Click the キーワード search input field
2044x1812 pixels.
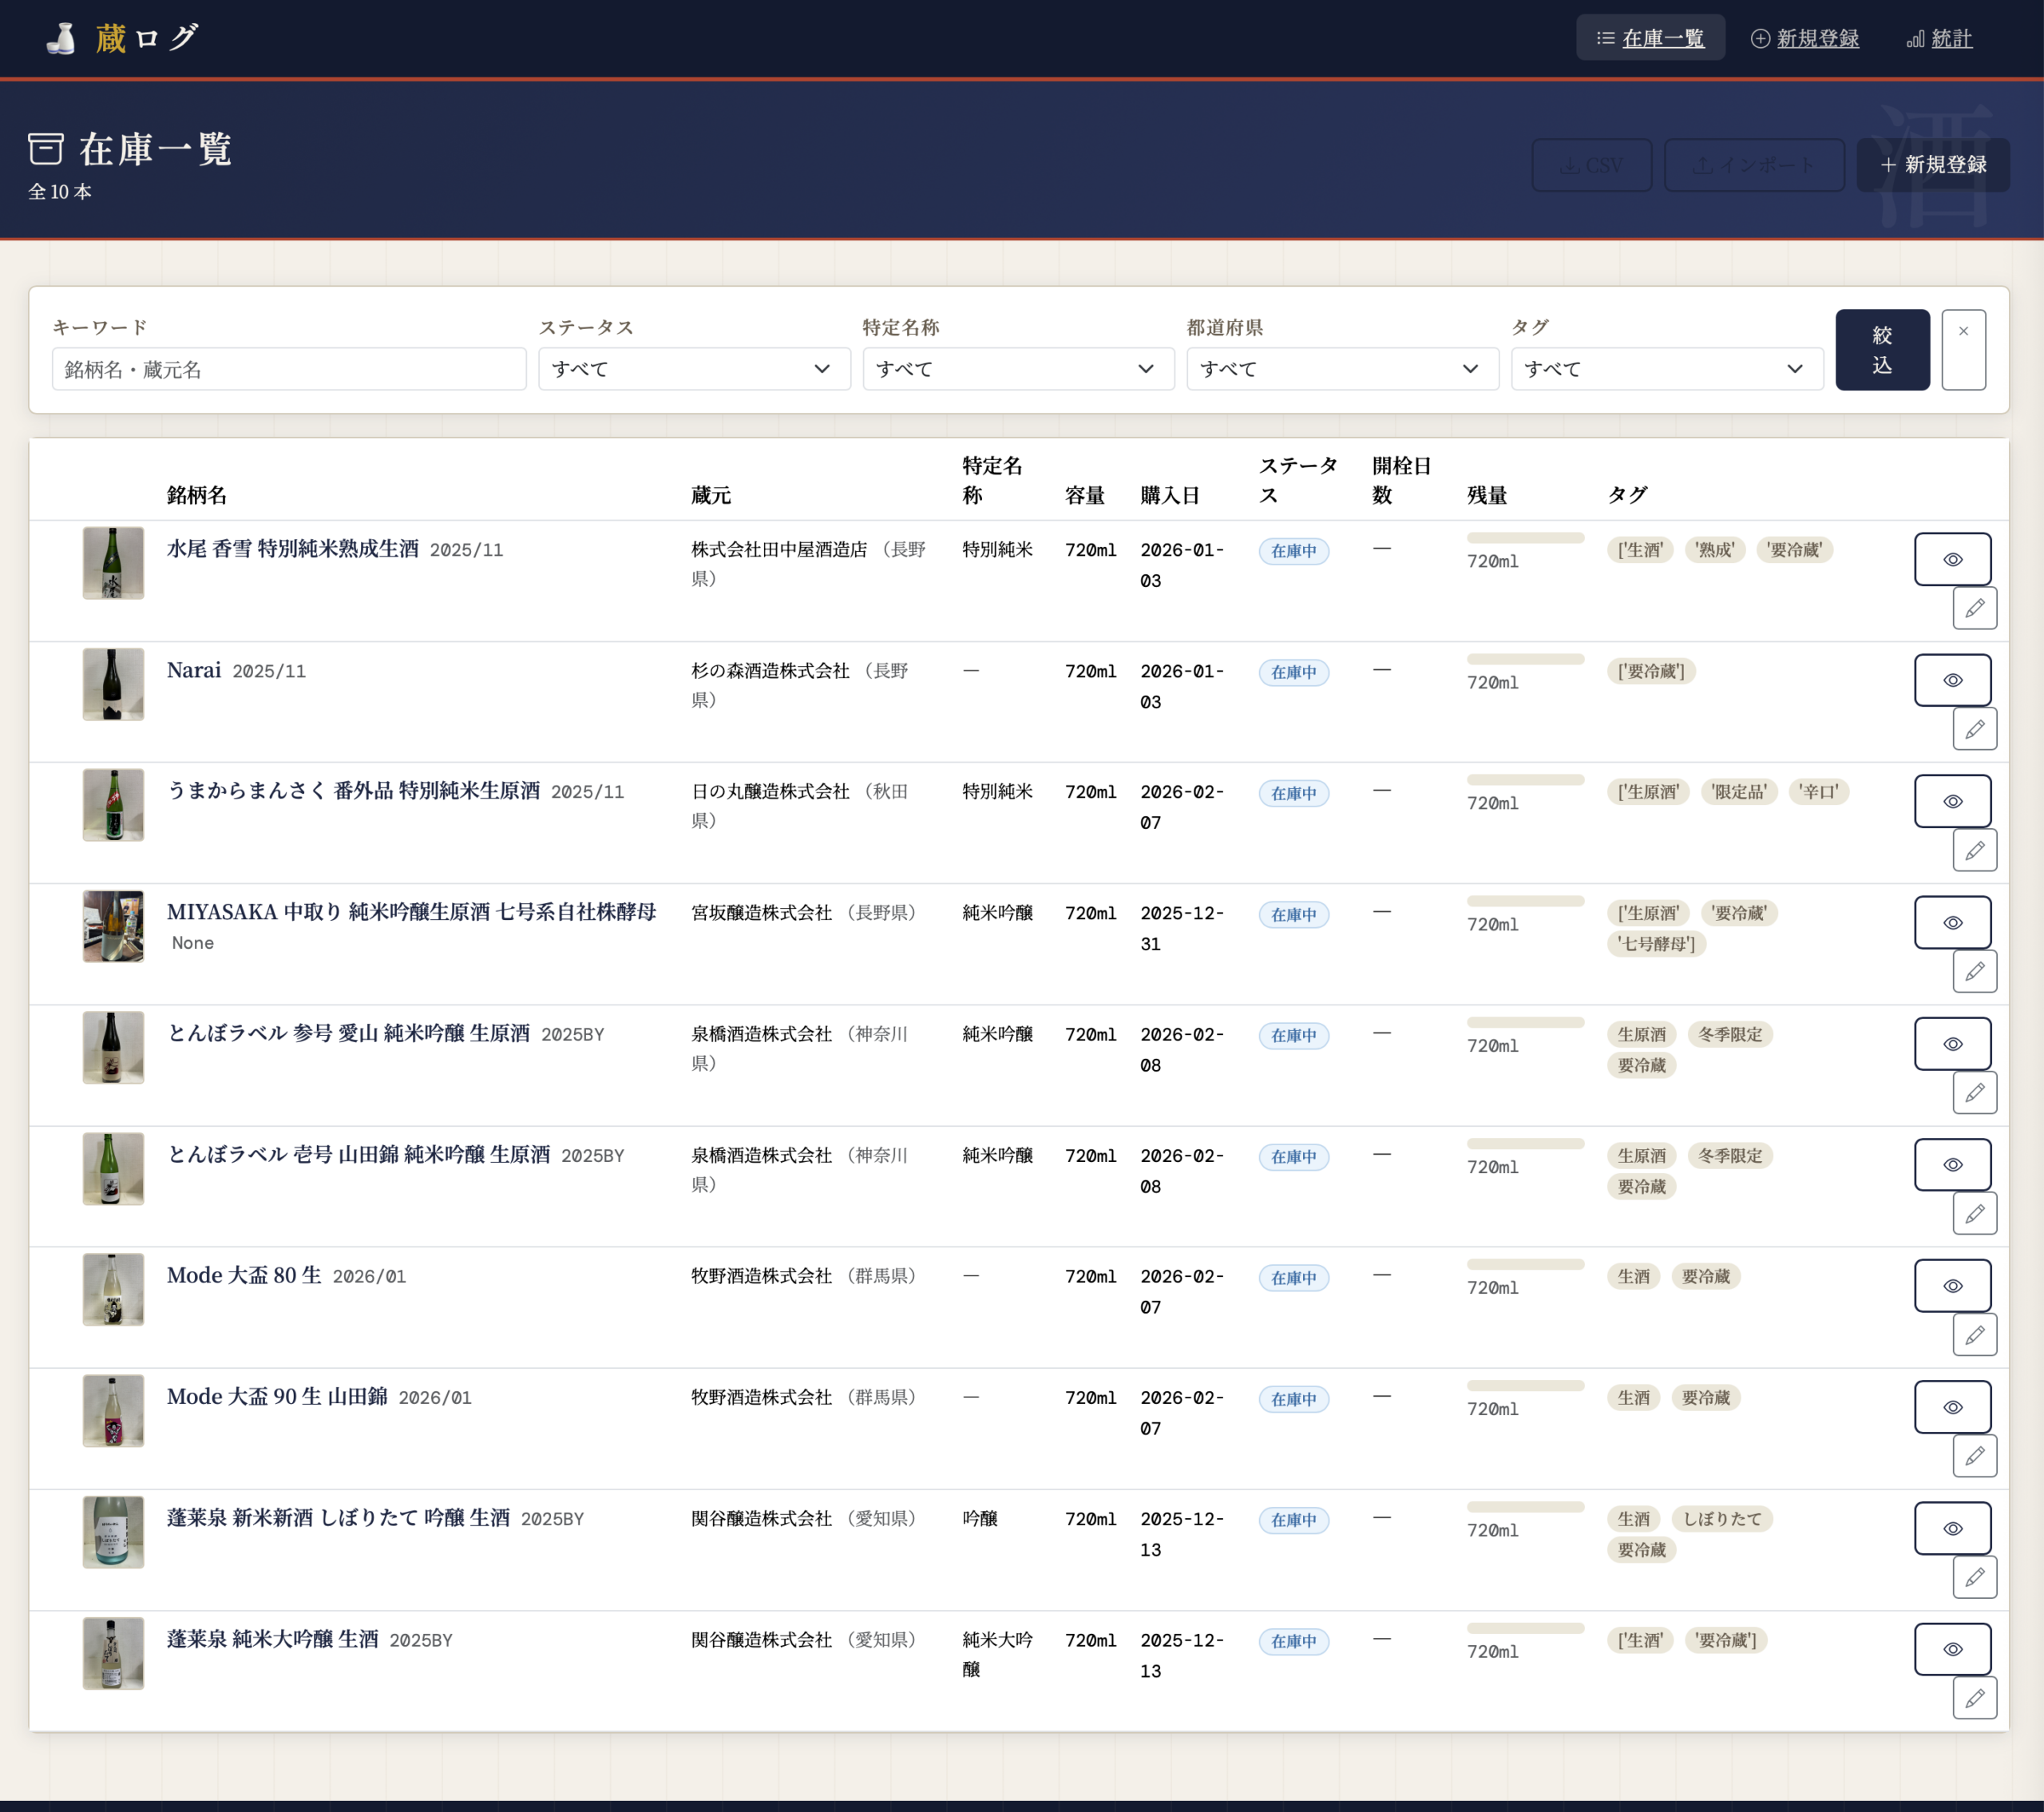point(289,369)
